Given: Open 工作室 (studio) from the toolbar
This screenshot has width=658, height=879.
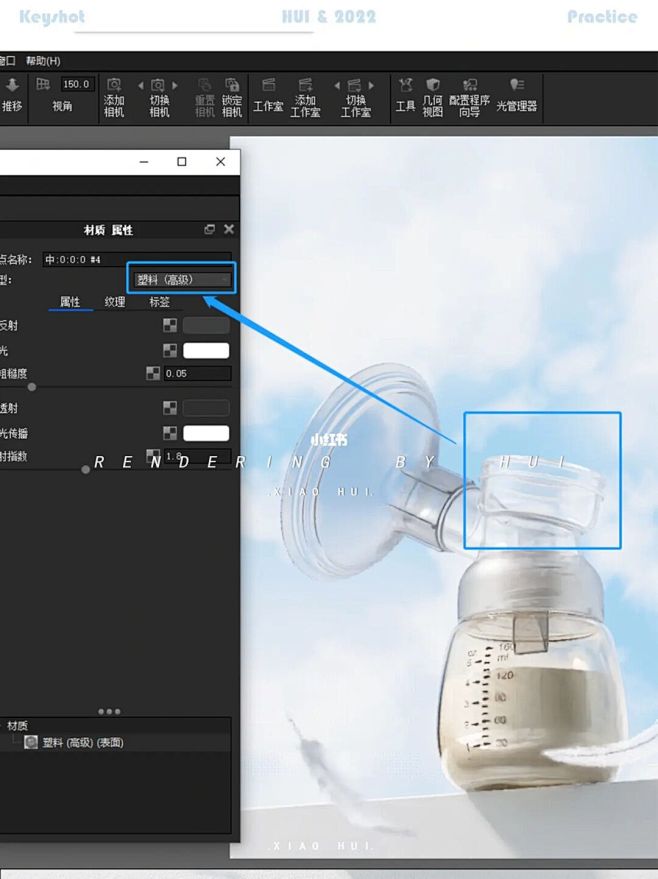Looking at the screenshot, I should [x=268, y=97].
